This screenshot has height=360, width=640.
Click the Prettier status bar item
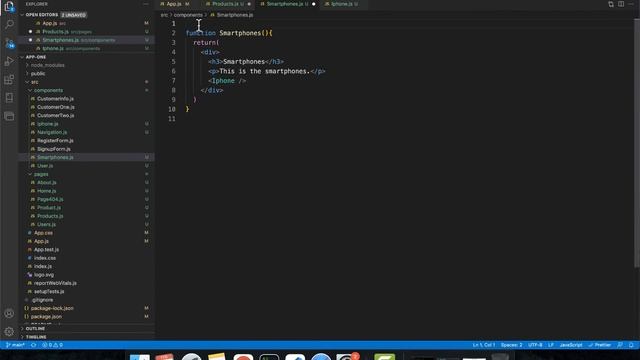(600, 345)
